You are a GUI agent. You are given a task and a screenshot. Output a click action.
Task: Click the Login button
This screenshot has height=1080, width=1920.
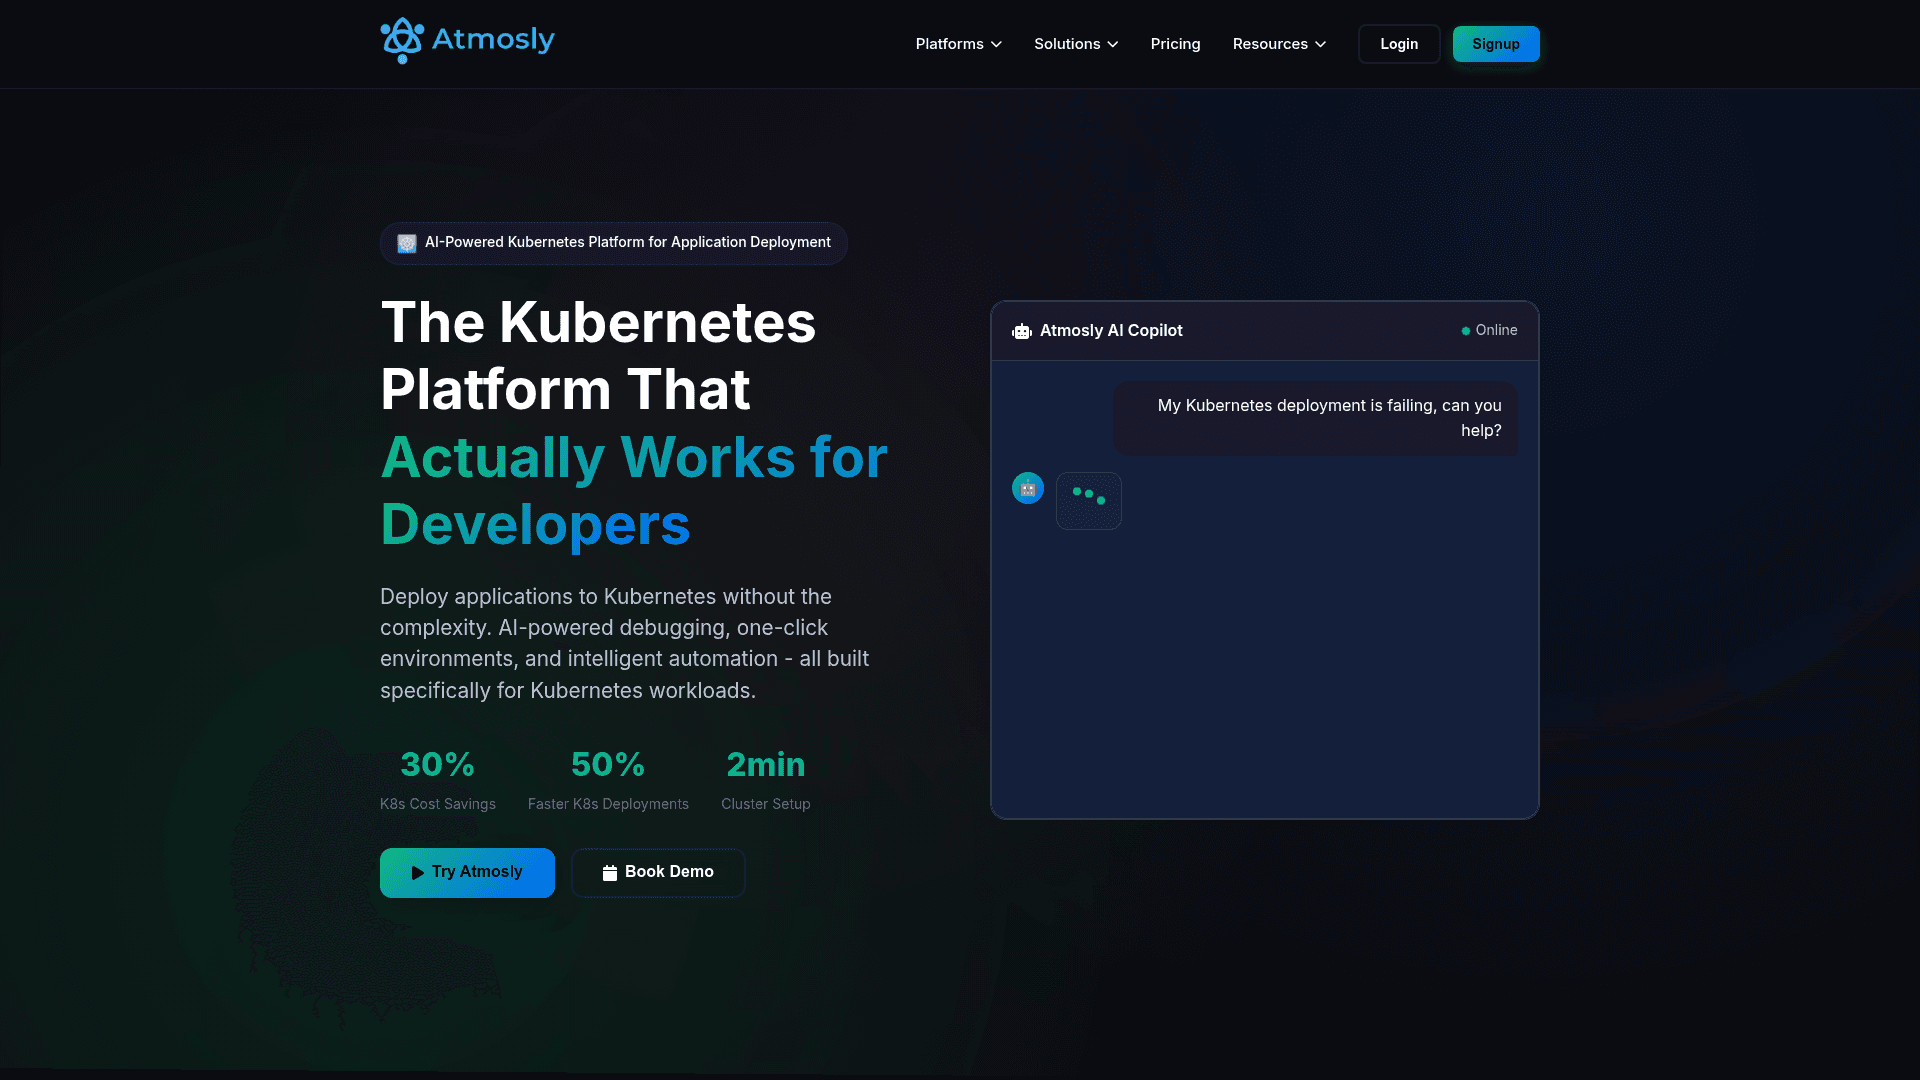tap(1398, 44)
